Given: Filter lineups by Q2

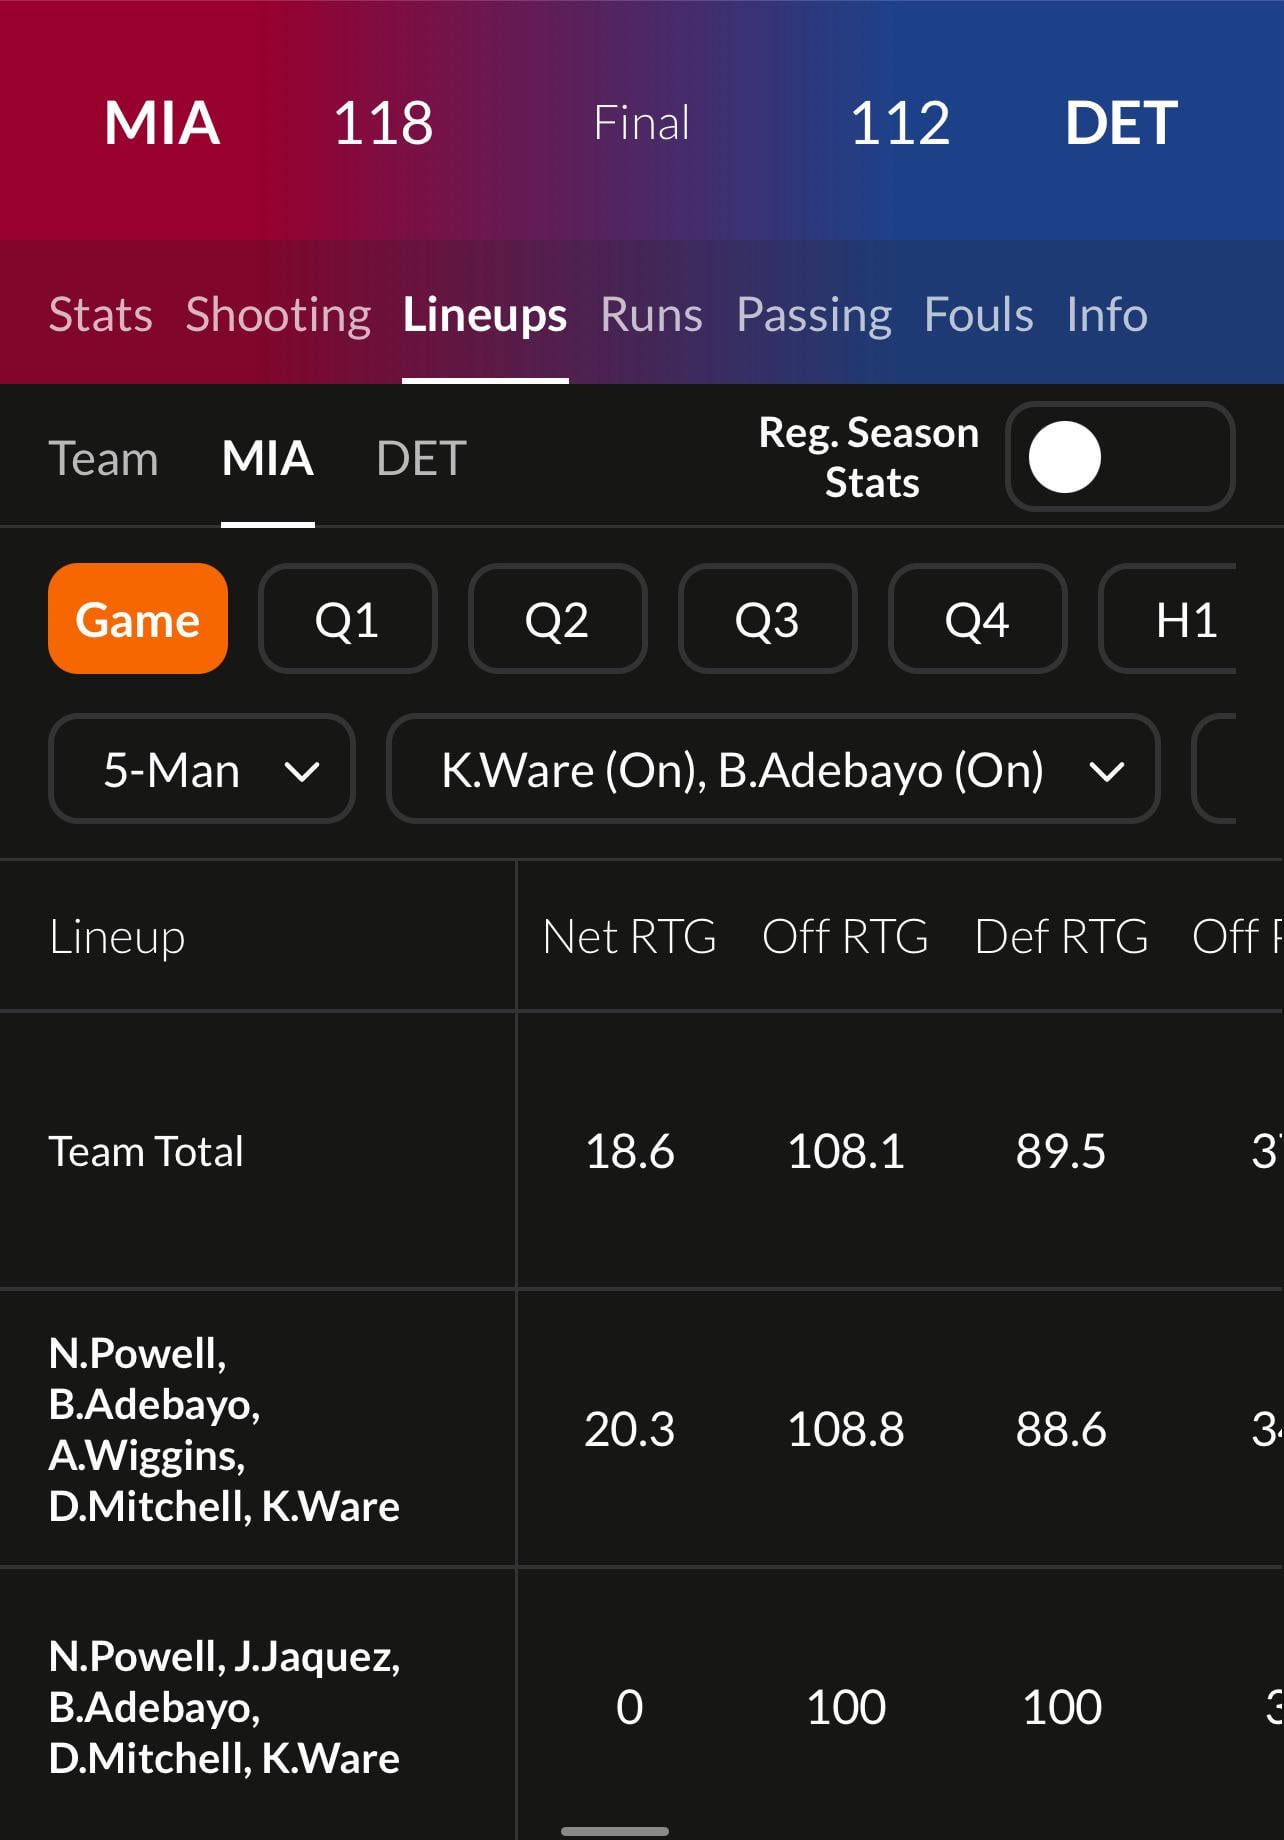Looking at the screenshot, I should (x=557, y=619).
